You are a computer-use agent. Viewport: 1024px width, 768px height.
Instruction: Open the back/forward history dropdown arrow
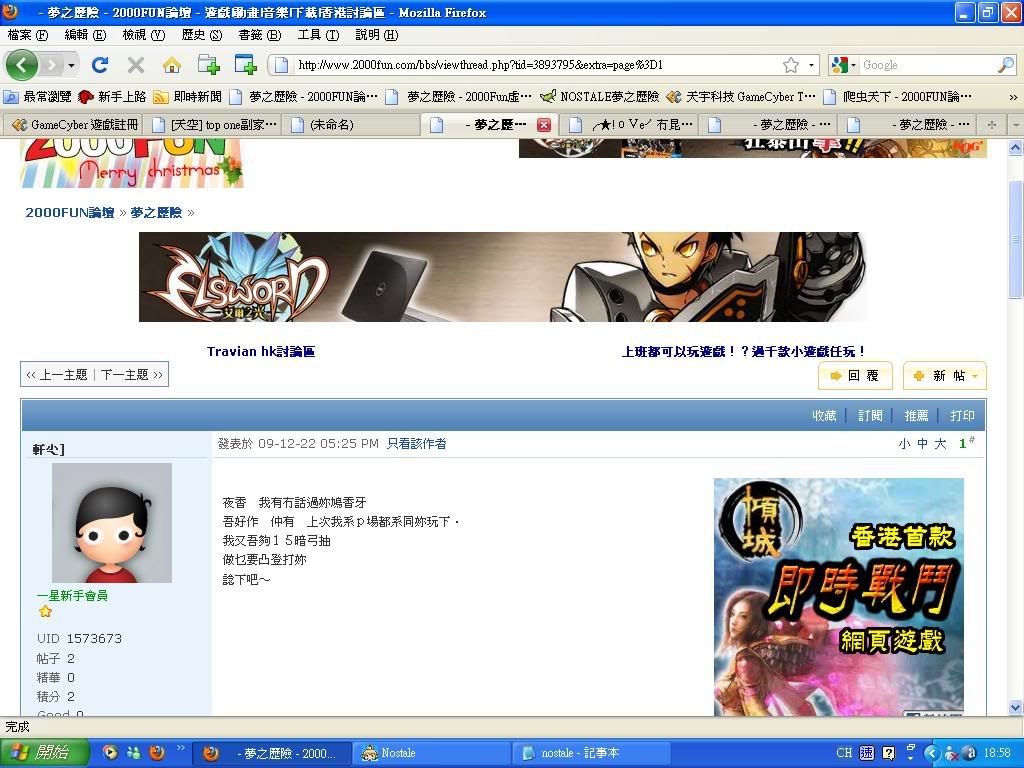click(x=71, y=65)
